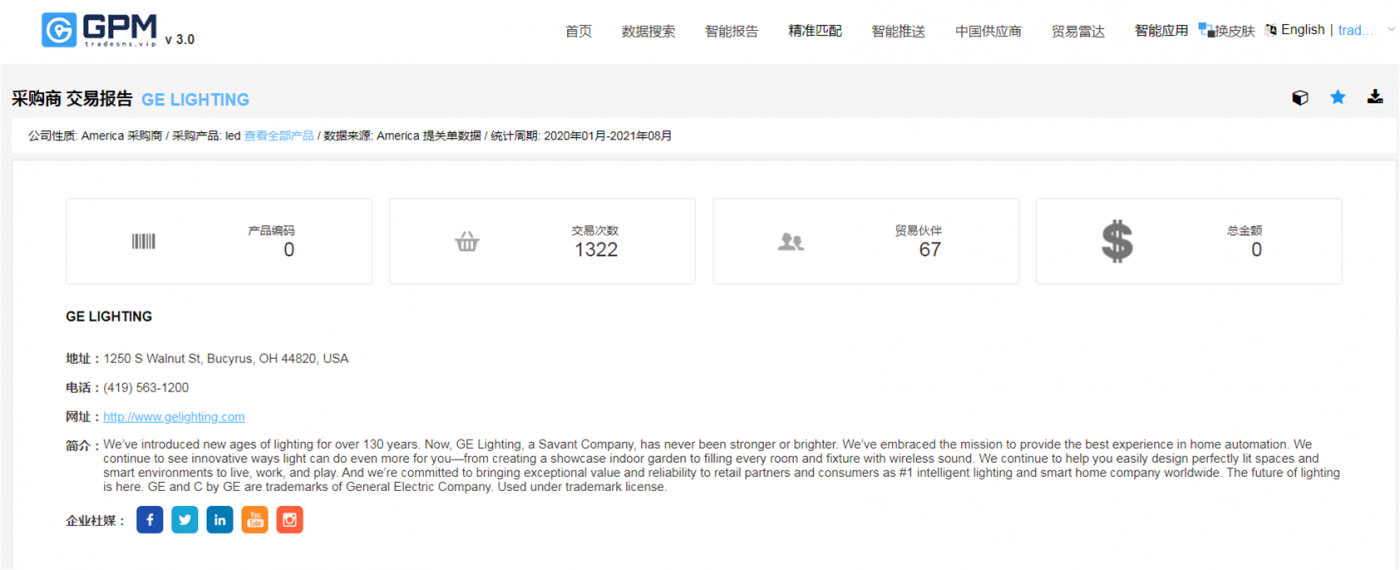Click the 交易次数 1322 card
Screen dimensions: 1400x570
[x=542, y=241]
